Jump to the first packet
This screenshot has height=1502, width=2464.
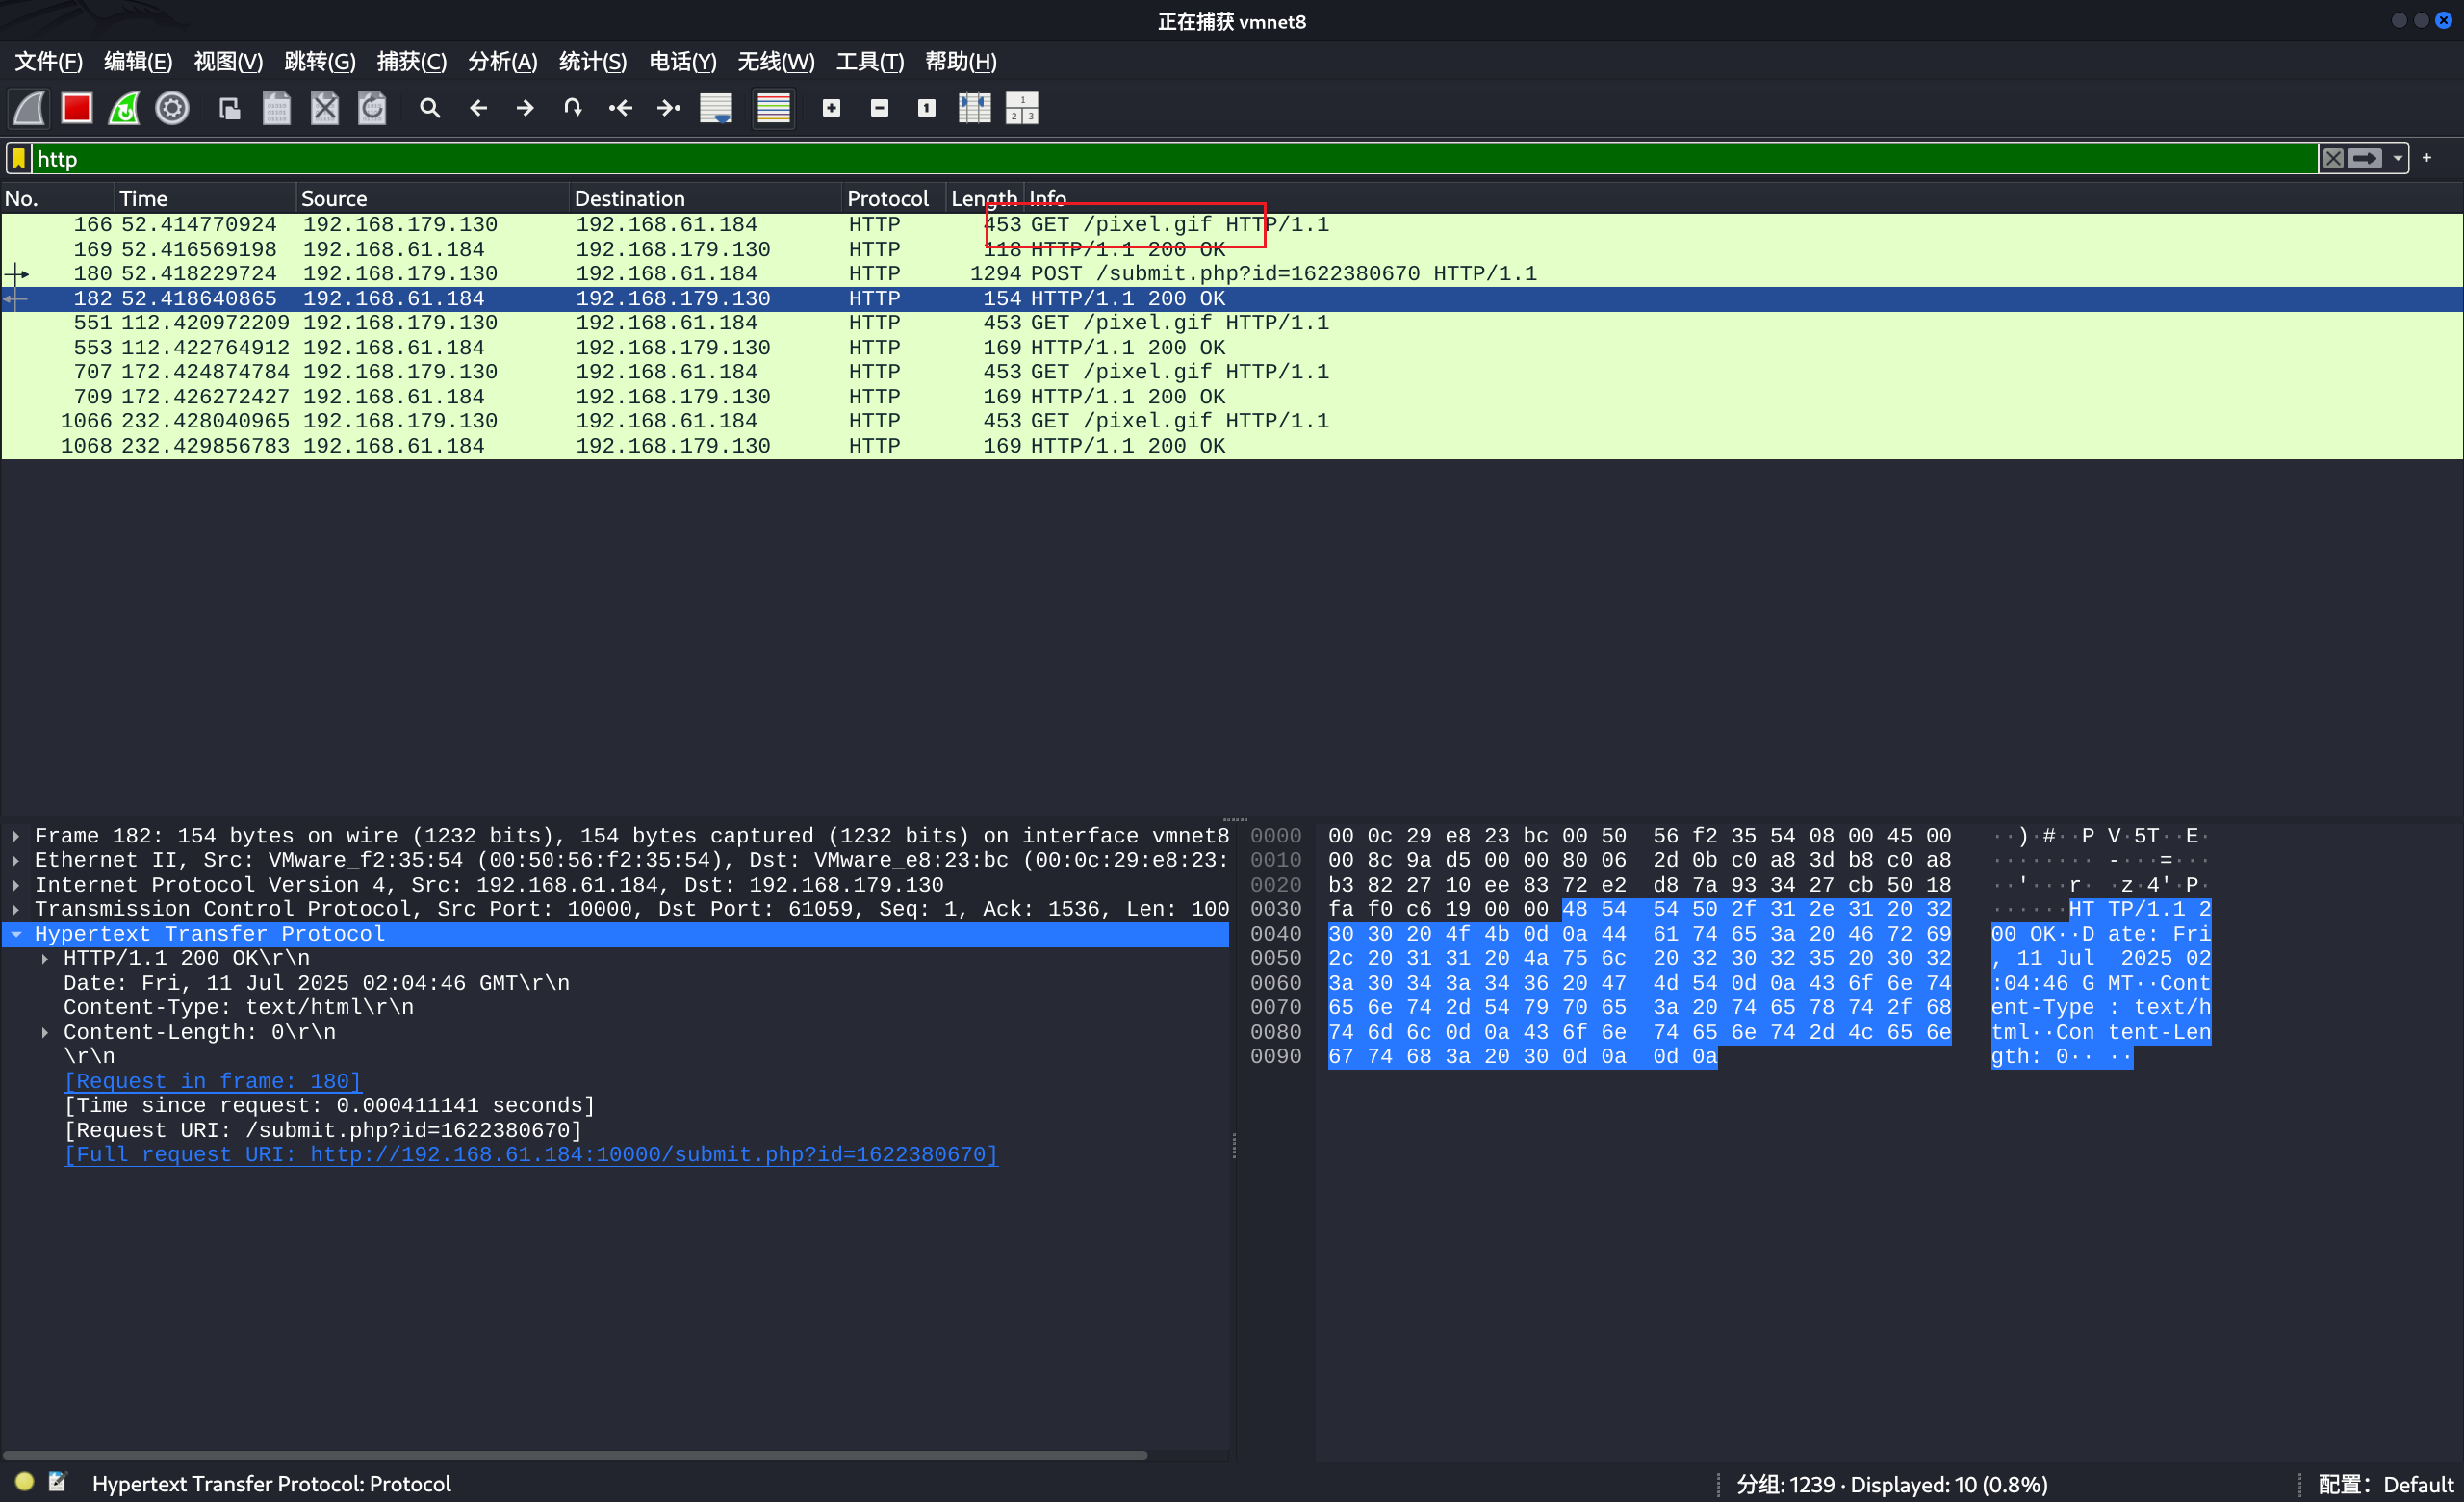[621, 108]
